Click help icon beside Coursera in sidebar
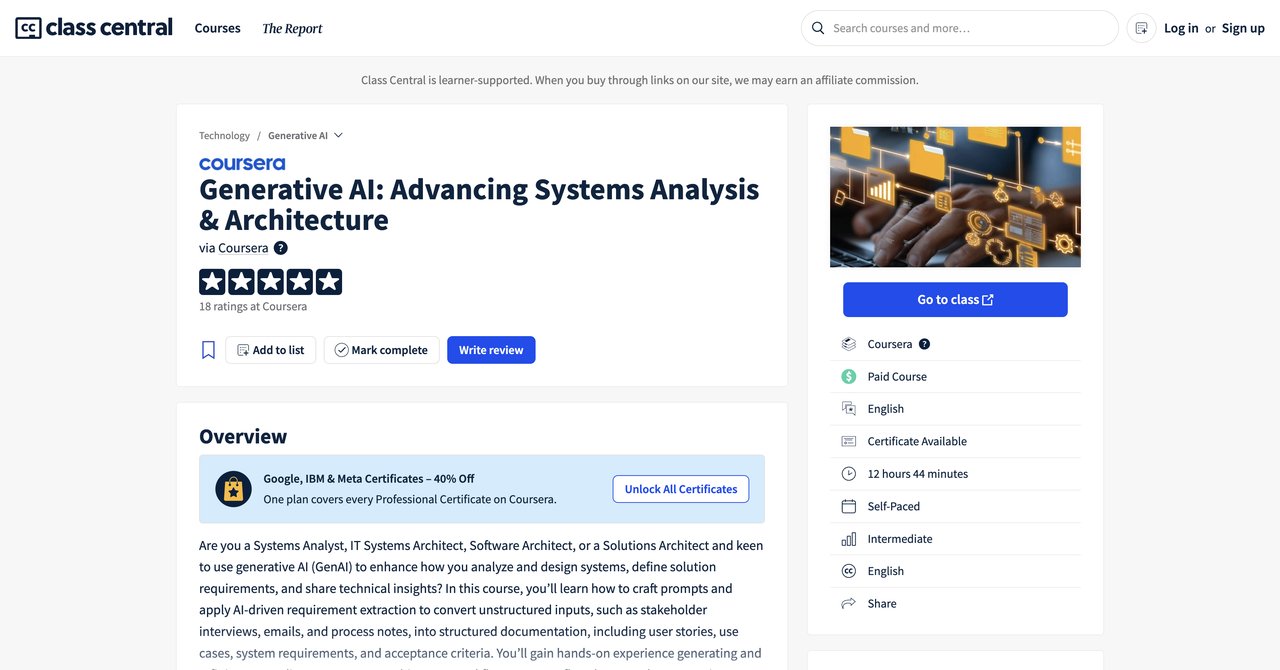Image resolution: width=1280 pixels, height=670 pixels. coord(924,344)
